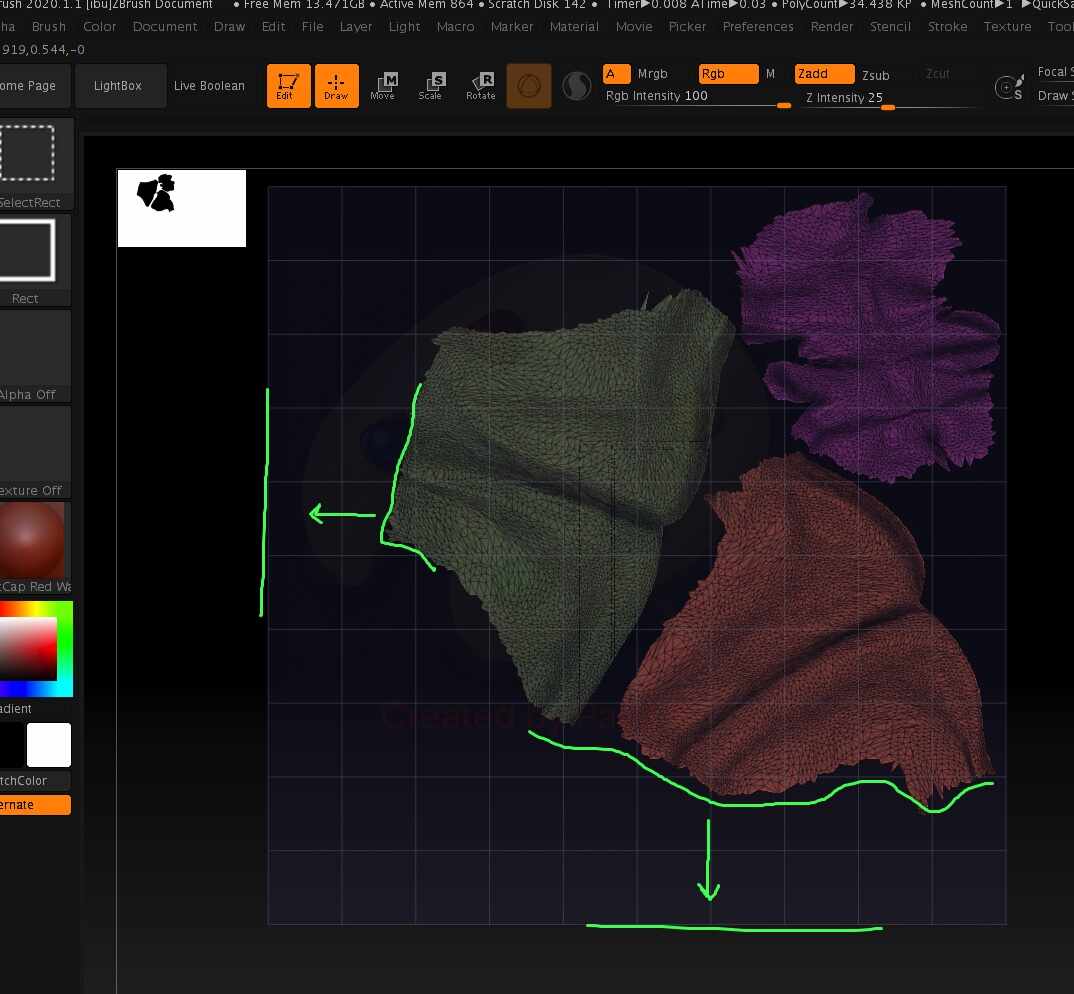Viewport: 1074px width, 994px height.
Task: Activate the Draw mode button
Action: click(x=336, y=86)
